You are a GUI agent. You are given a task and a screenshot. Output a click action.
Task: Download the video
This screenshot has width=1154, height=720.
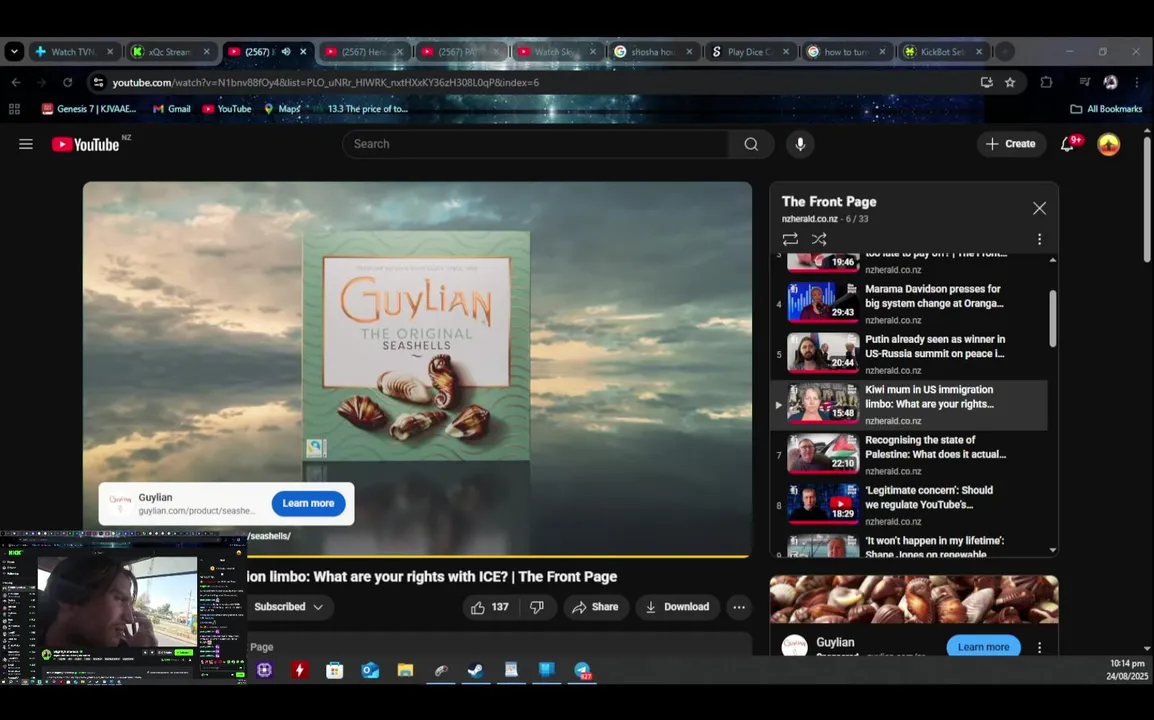click(x=677, y=607)
